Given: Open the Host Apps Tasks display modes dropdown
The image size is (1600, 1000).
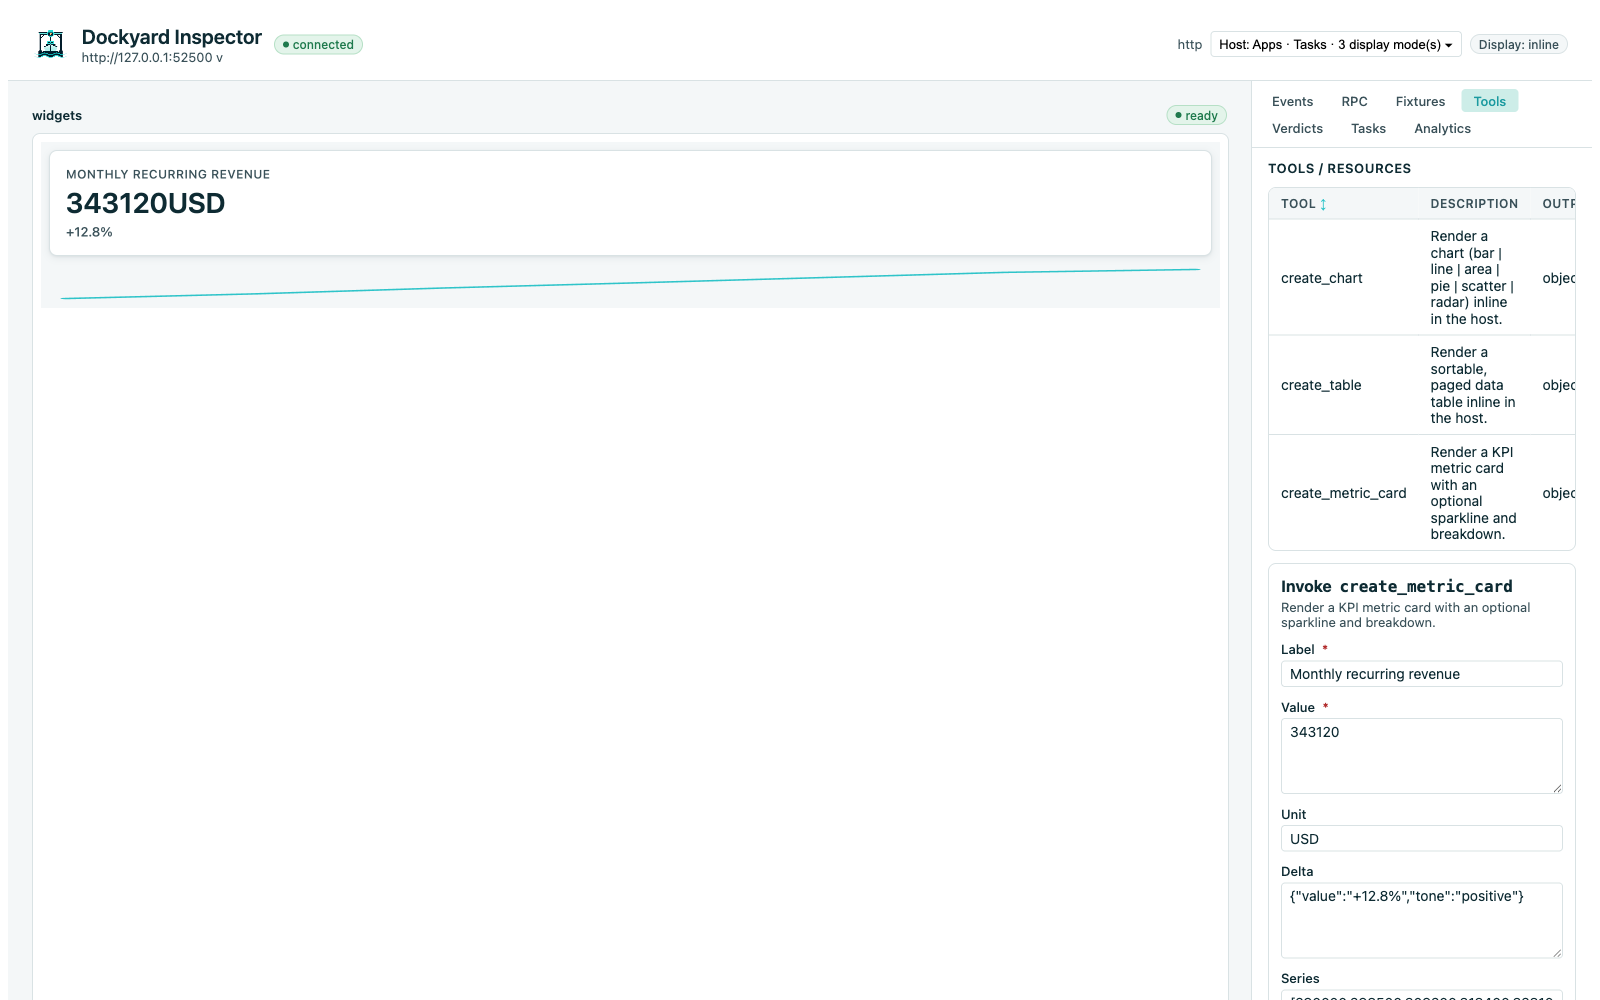Looking at the screenshot, I should [x=1335, y=44].
